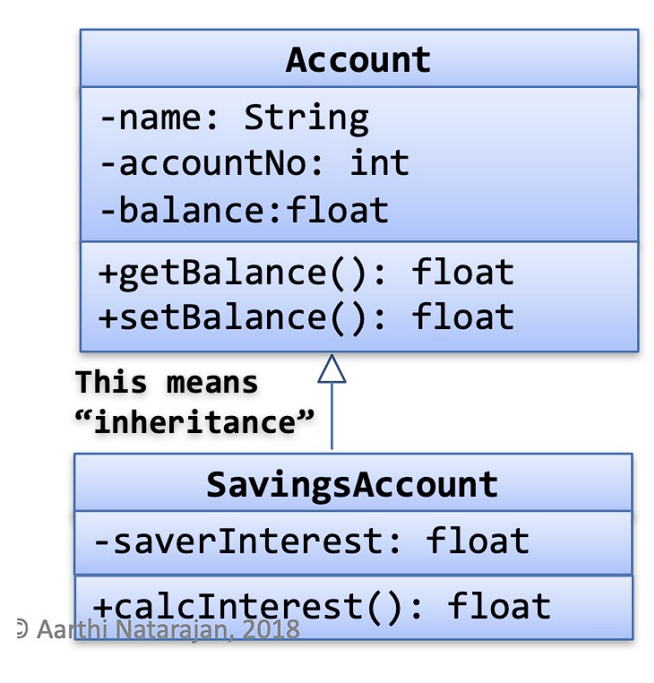Click the Aarthi Natarajan copyright text

point(168,629)
